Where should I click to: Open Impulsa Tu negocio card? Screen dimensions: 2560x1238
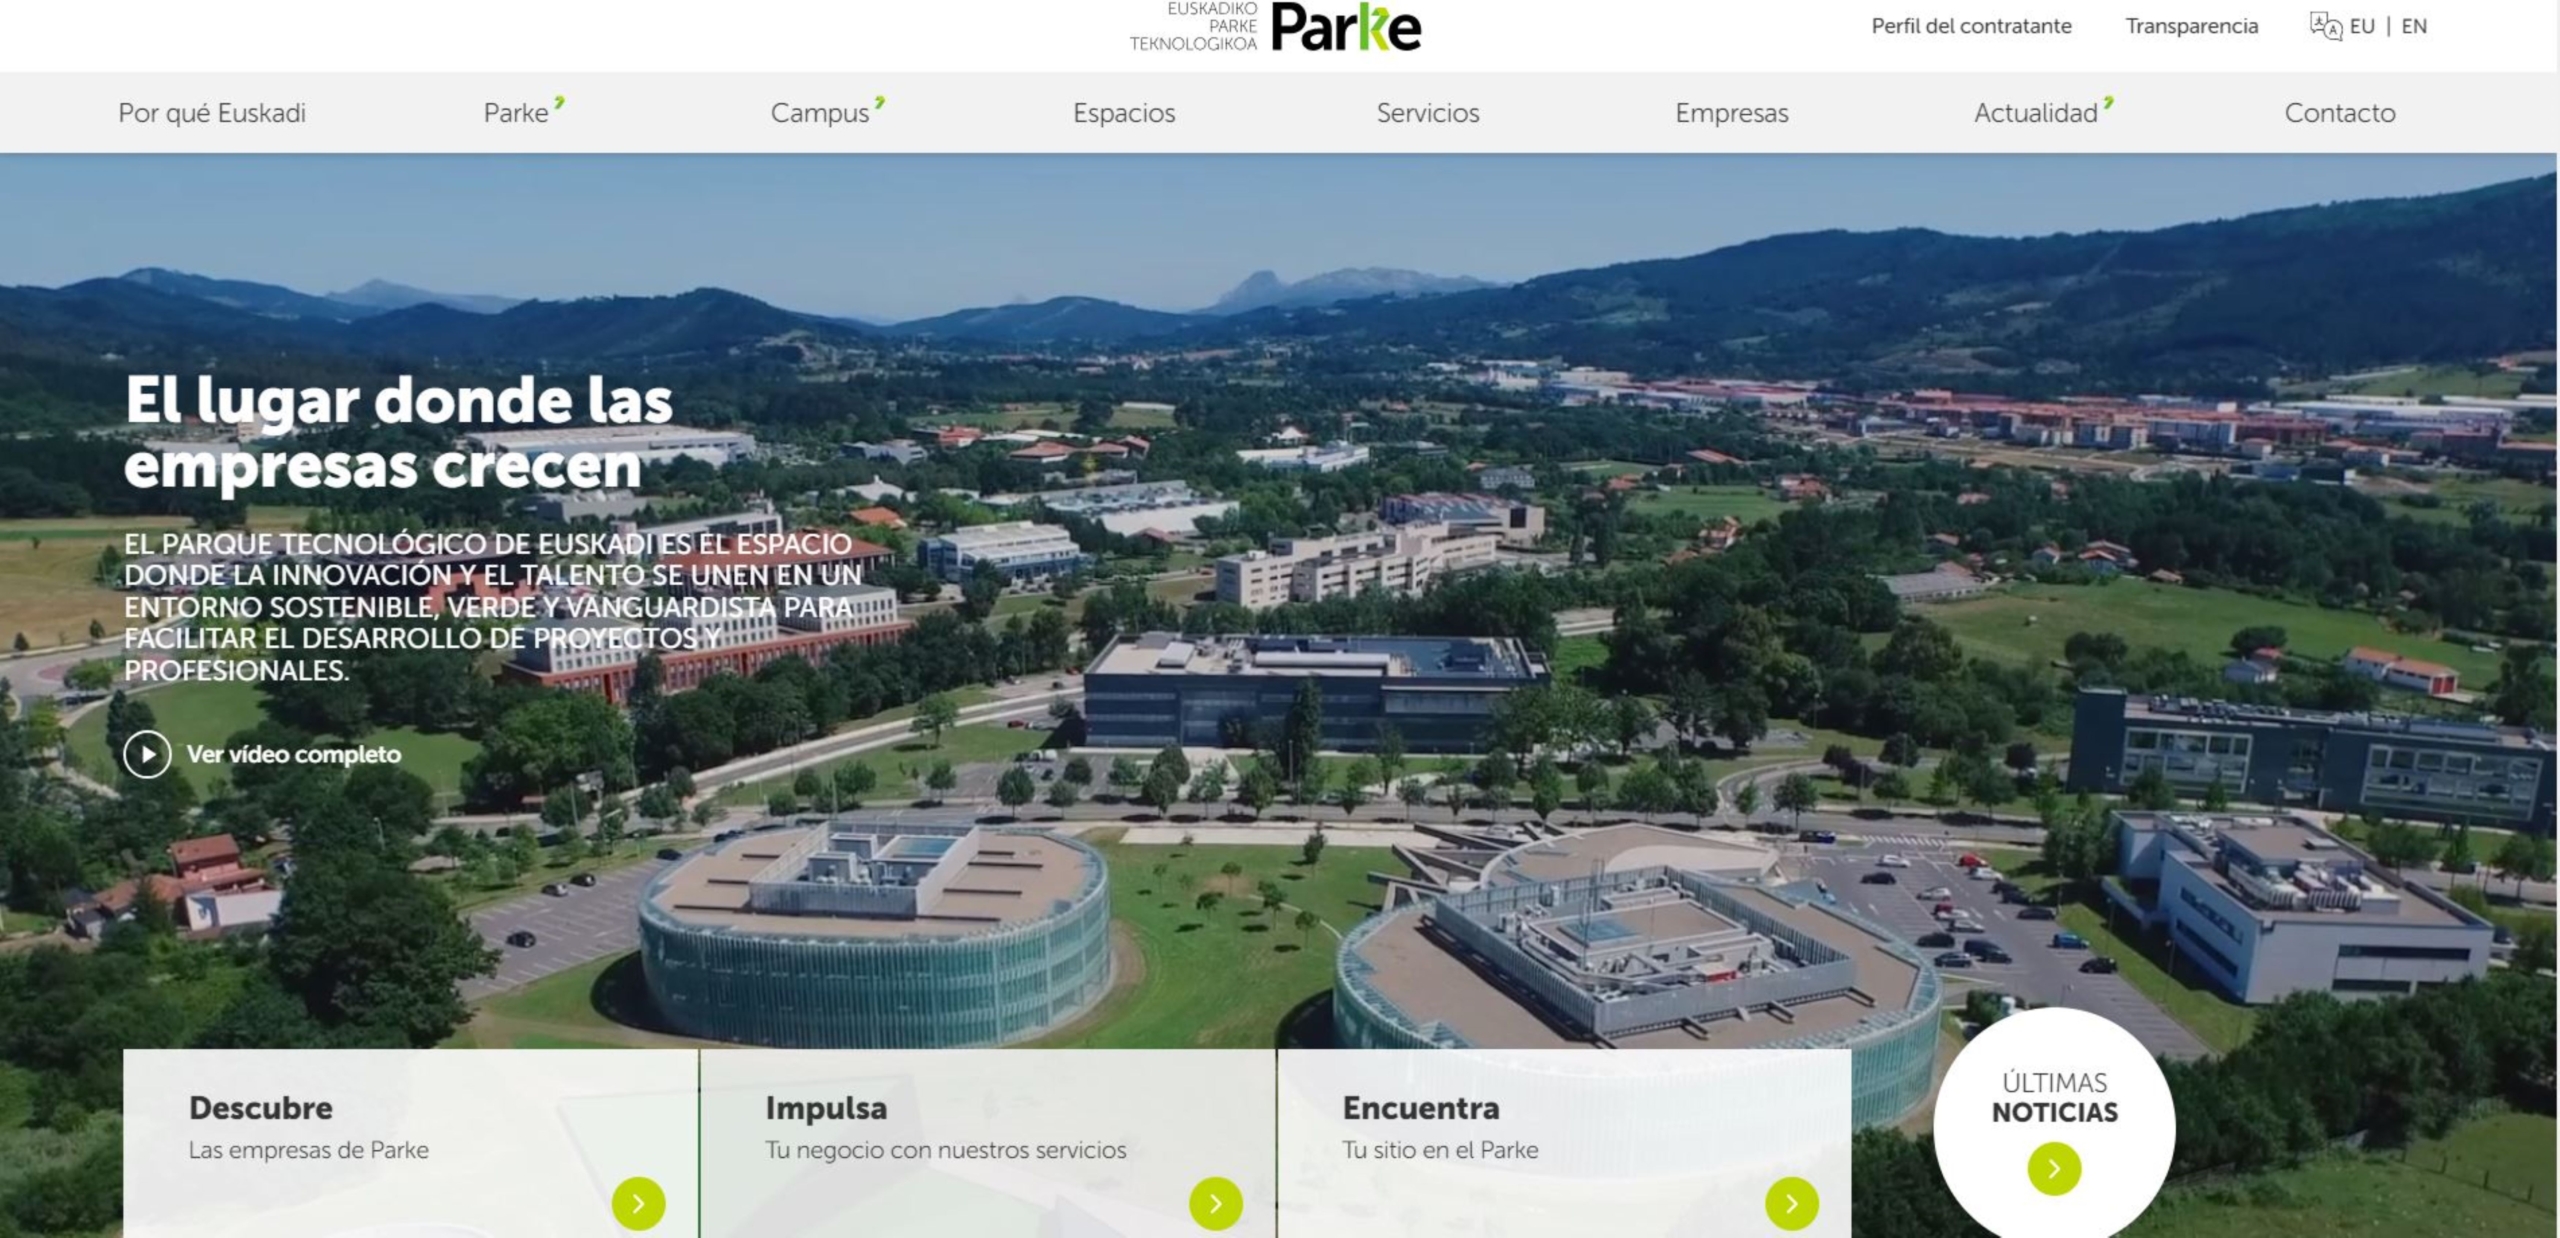click(988, 1143)
